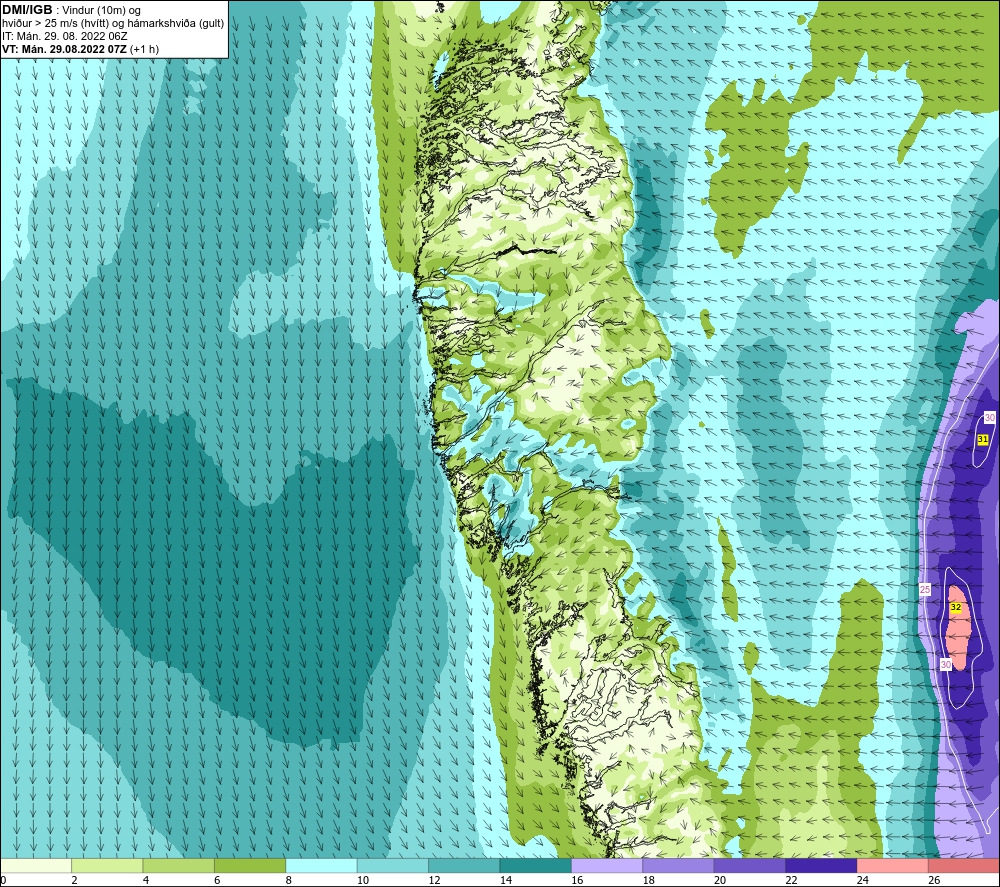
Task: Click the legend scale number '24'
Action: (x=863, y=880)
